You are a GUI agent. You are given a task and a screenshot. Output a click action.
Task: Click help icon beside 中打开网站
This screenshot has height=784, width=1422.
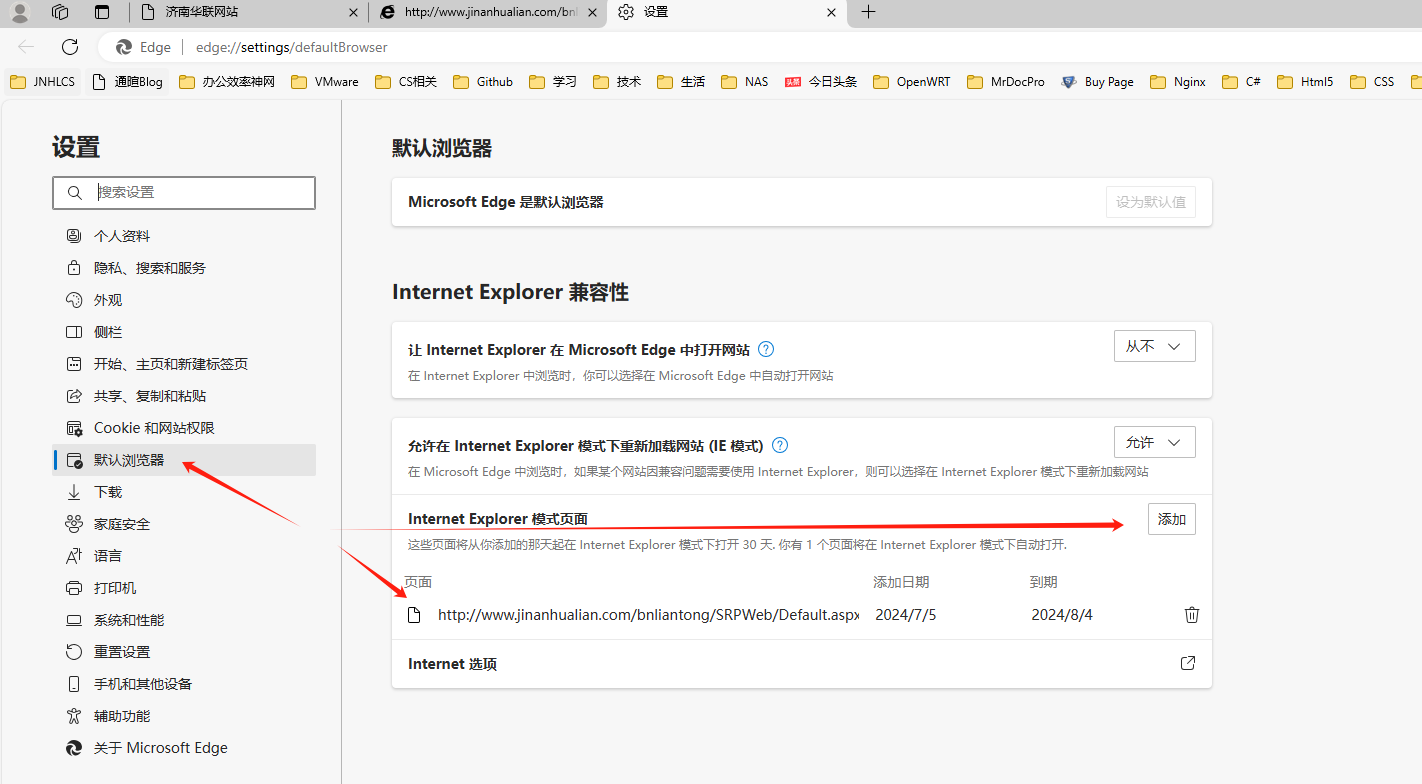pyautogui.click(x=766, y=349)
